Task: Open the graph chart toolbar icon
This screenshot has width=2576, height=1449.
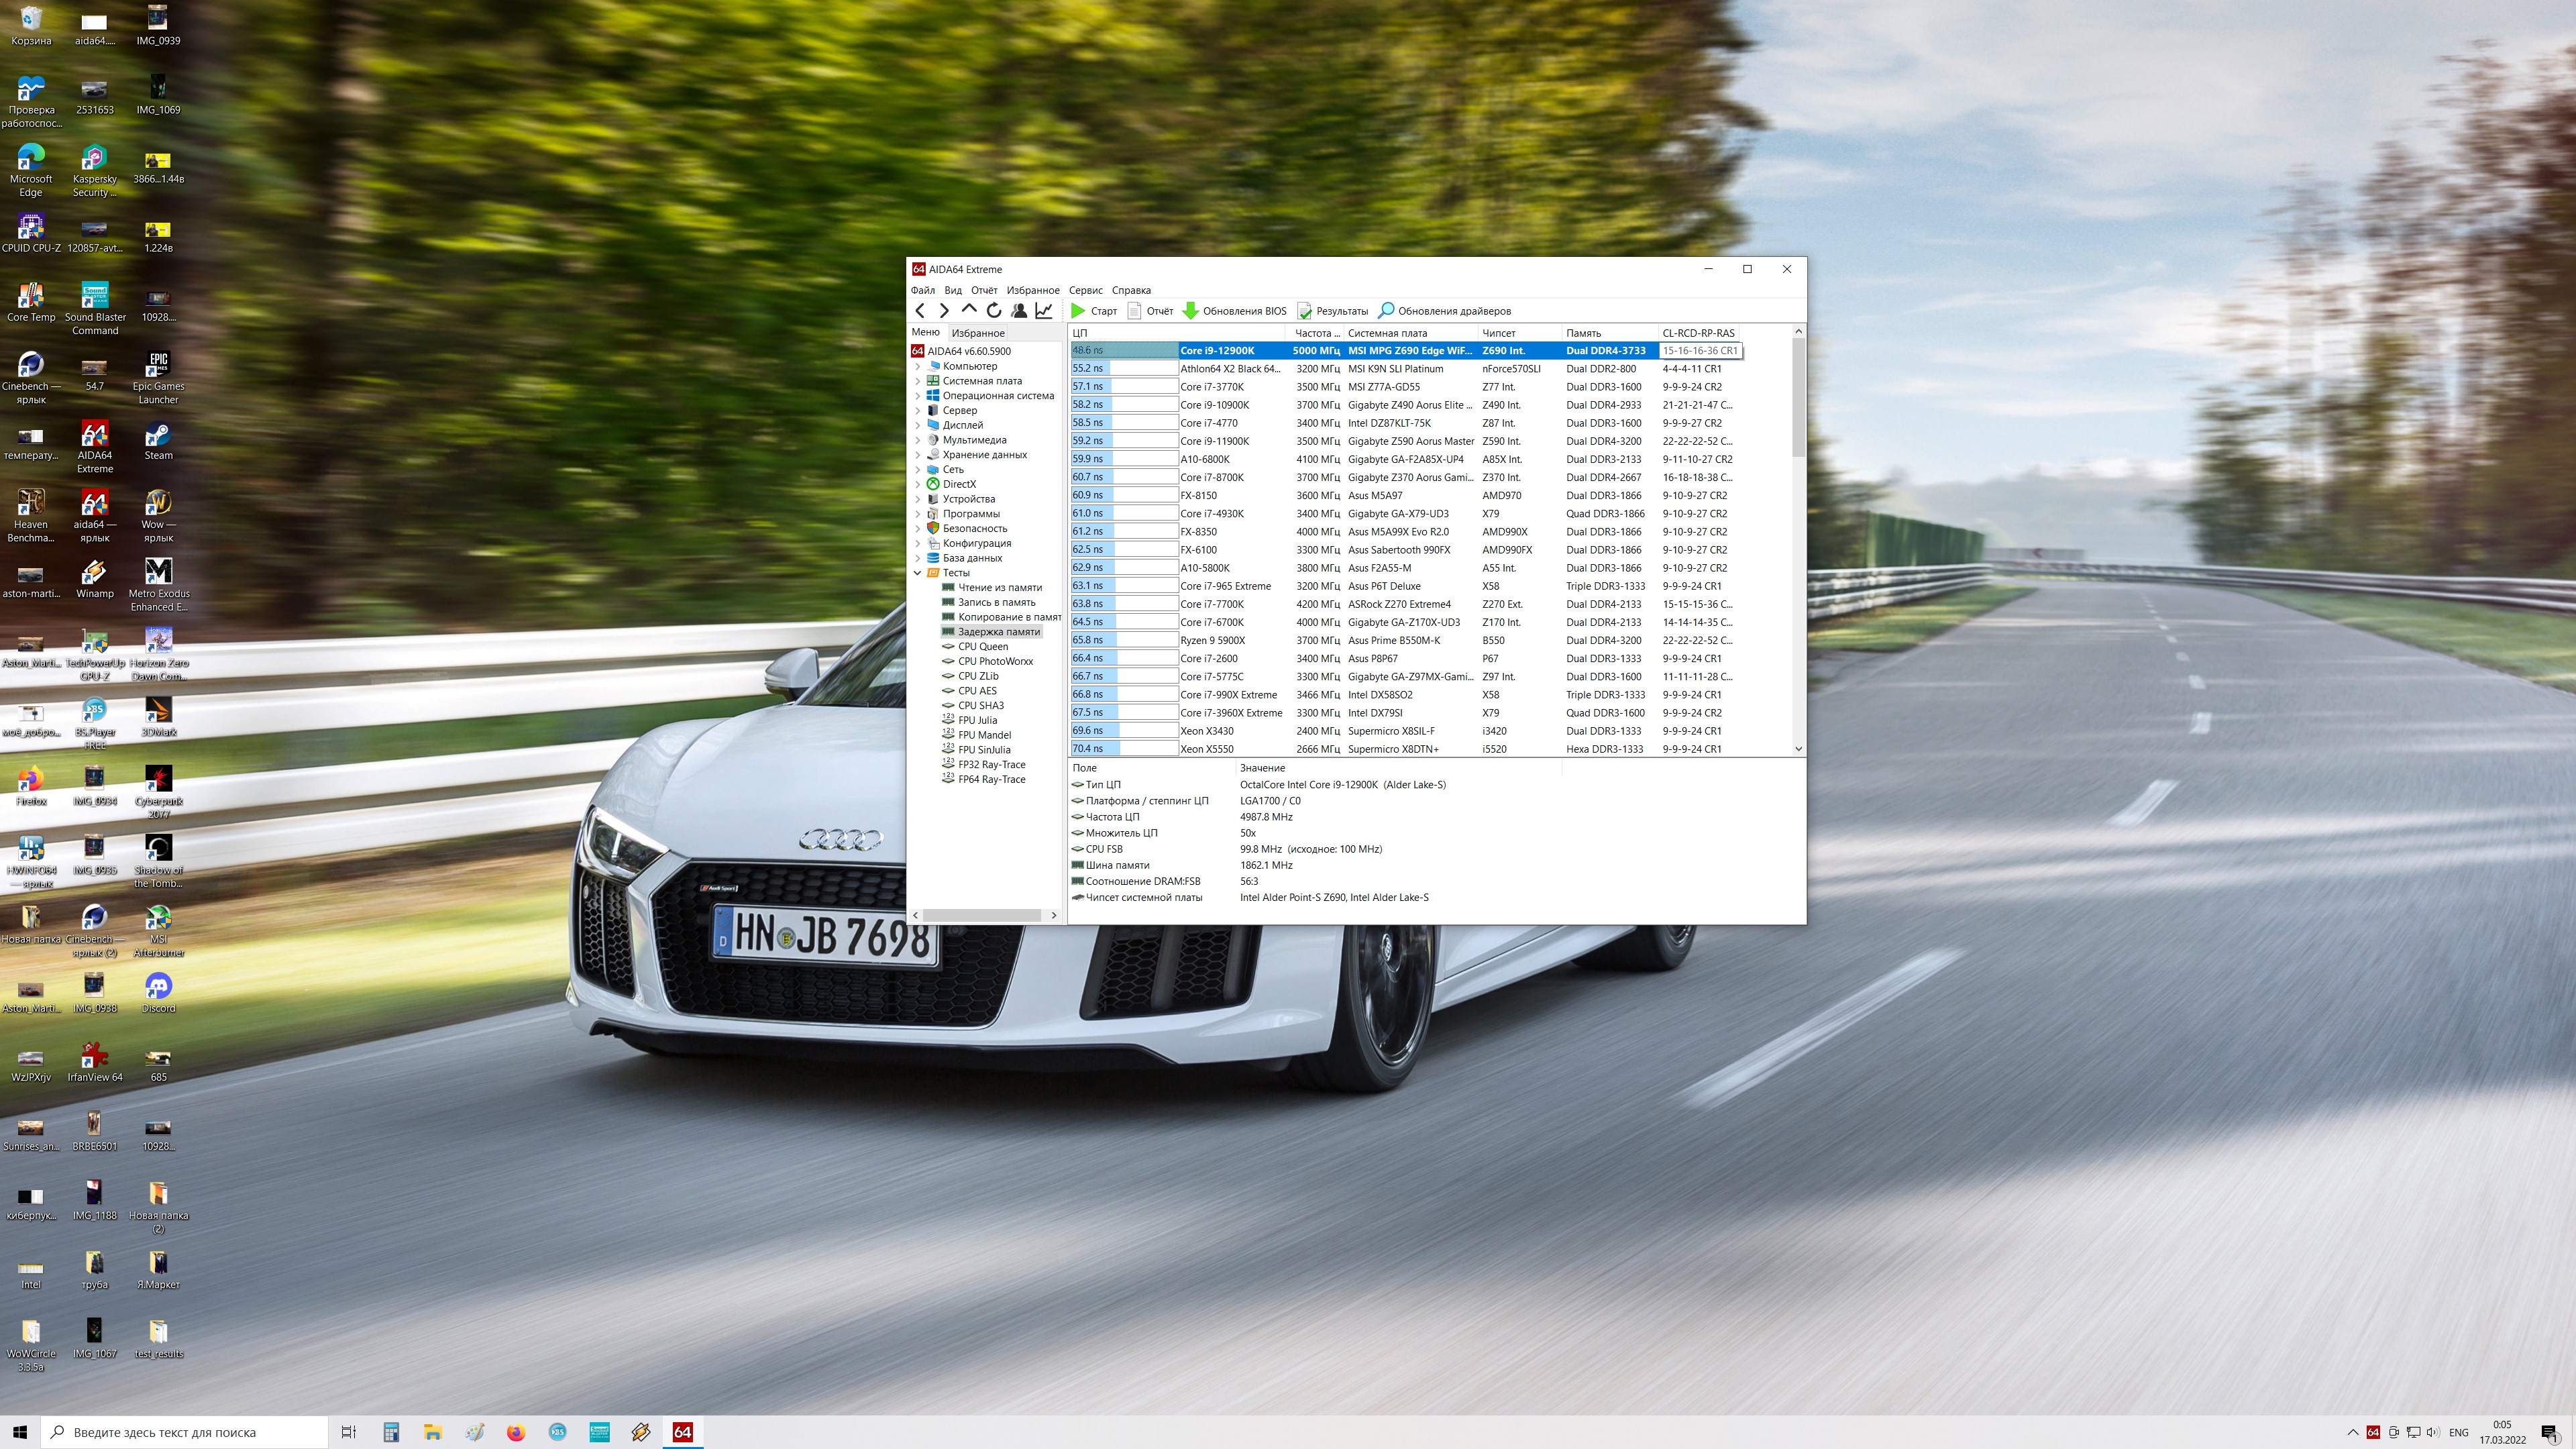Action: pos(1043,311)
